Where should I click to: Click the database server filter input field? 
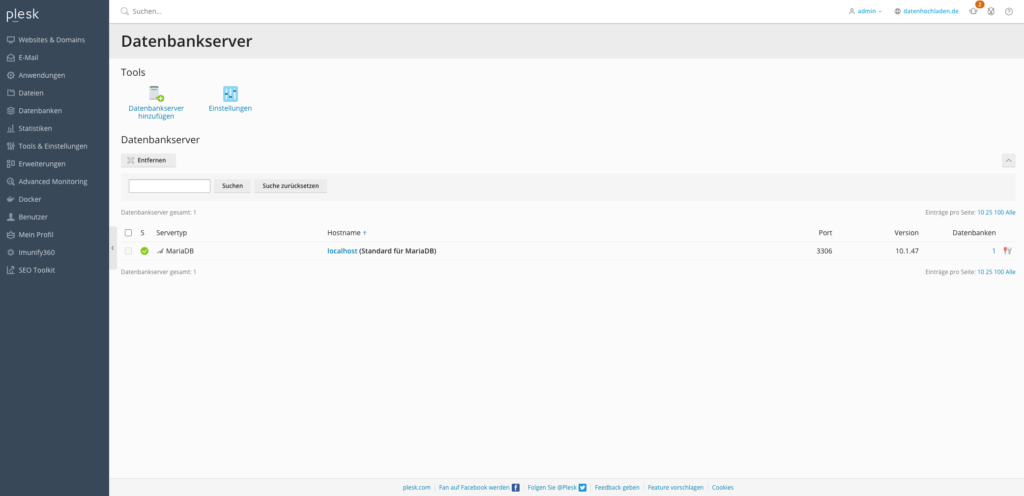tap(169, 186)
